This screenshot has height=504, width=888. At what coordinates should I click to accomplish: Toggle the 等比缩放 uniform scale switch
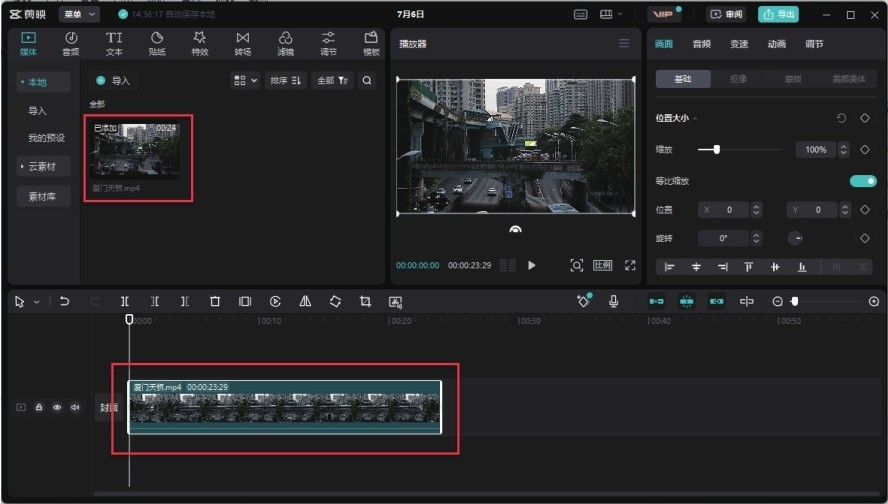pos(863,181)
